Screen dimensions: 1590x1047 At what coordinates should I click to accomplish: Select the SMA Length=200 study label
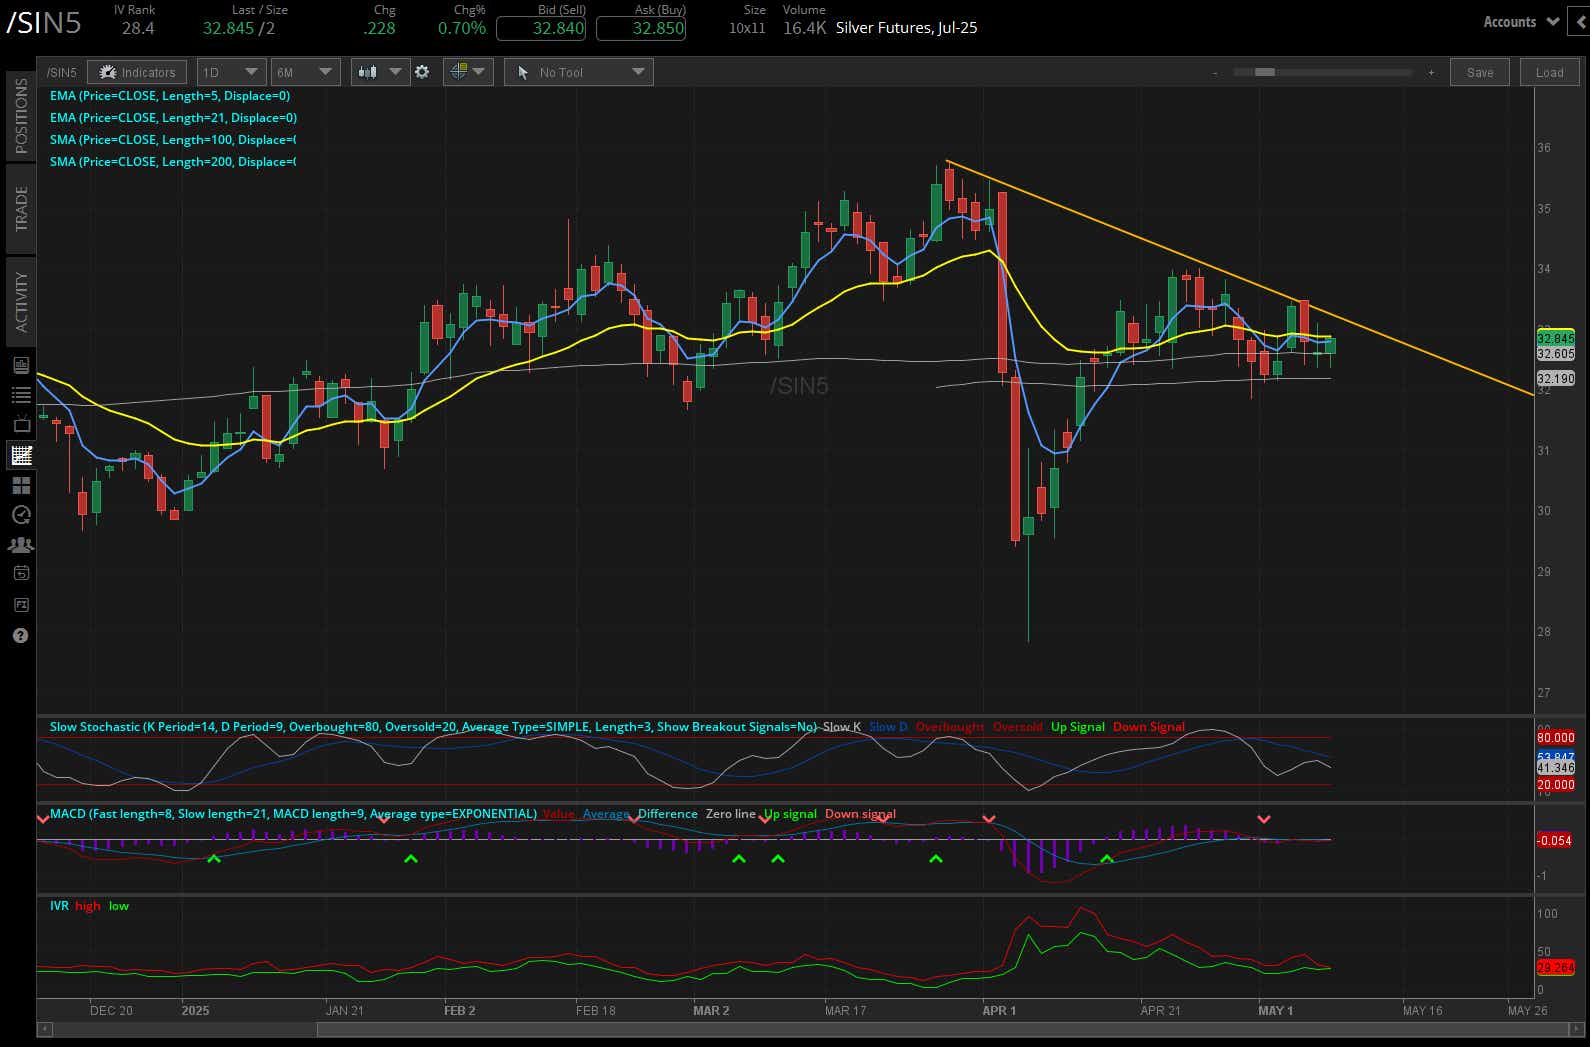point(173,162)
